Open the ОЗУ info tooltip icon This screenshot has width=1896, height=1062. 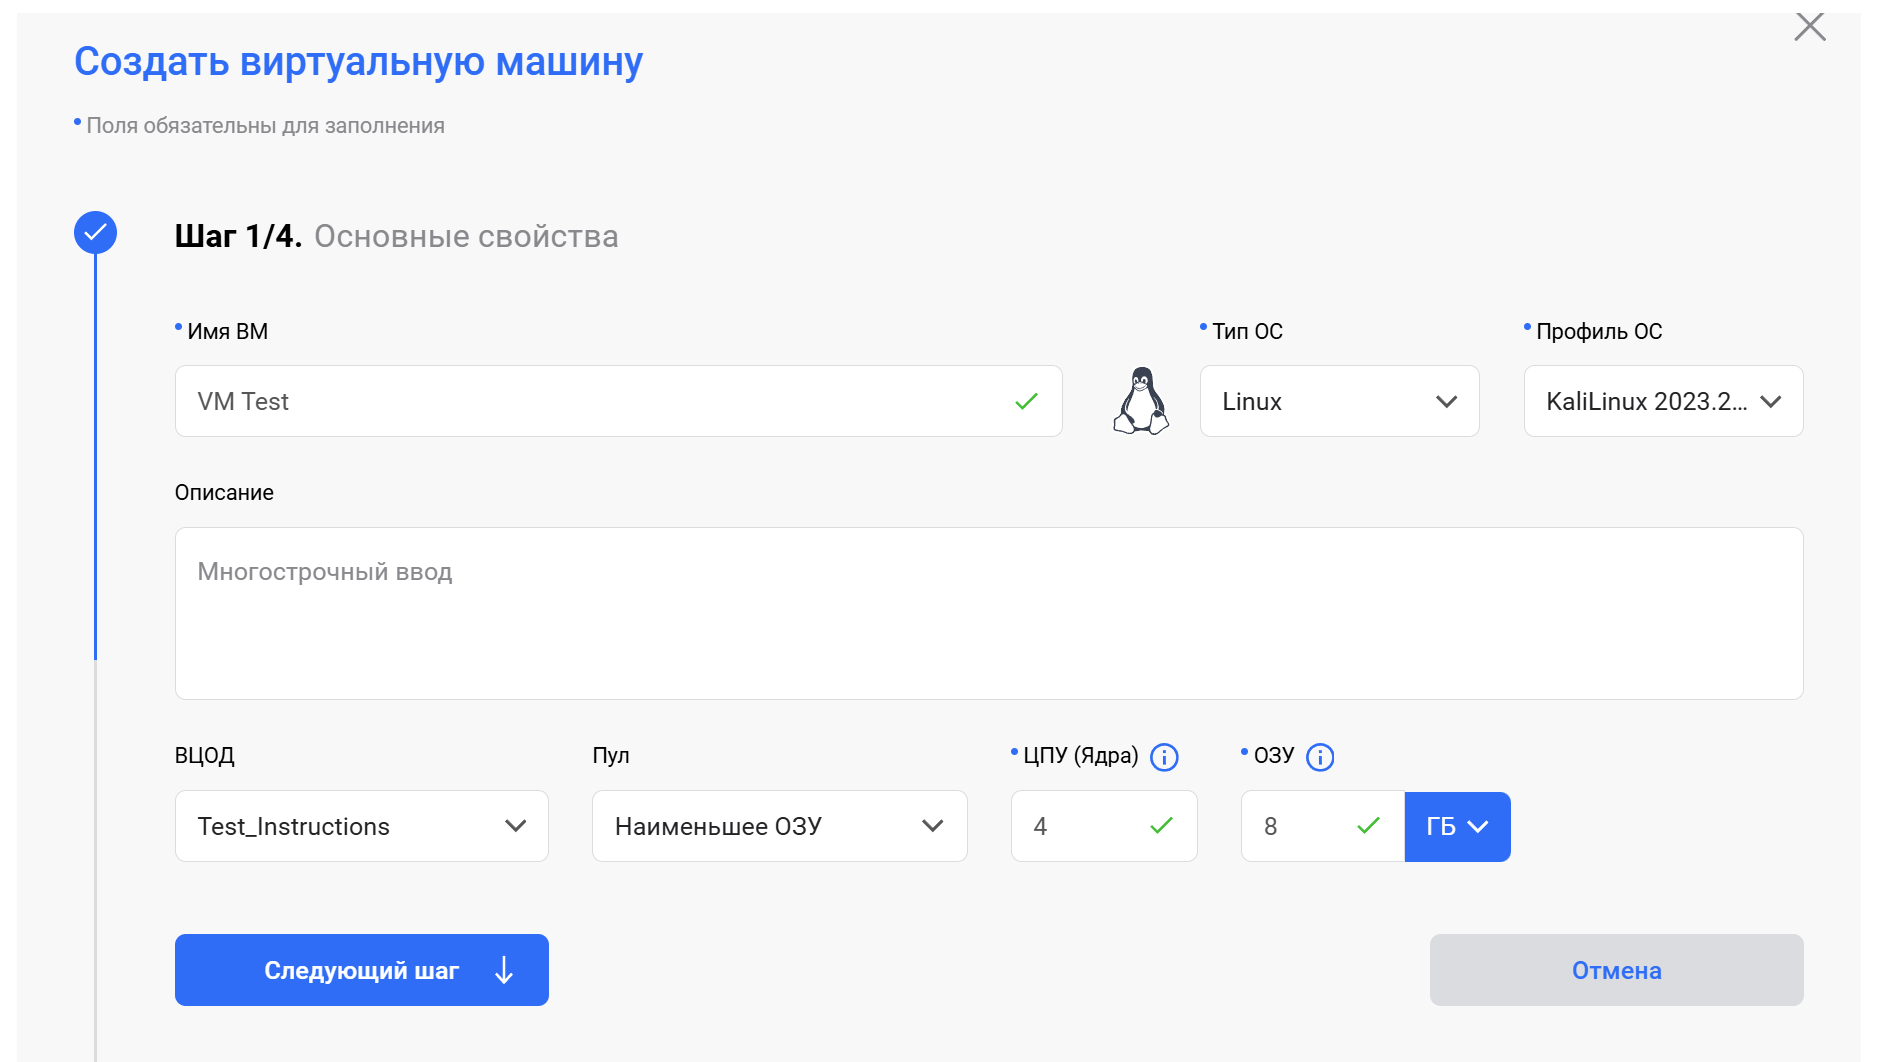click(x=1320, y=757)
